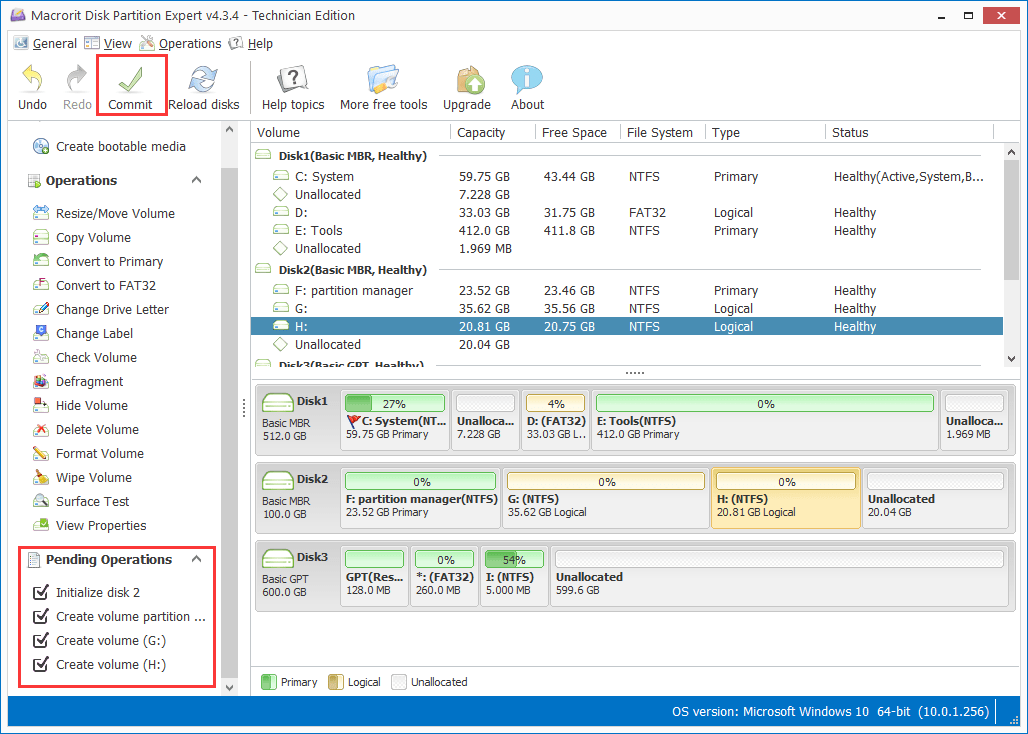Click the View Properties icon
Image resolution: width=1028 pixels, height=734 pixels.
click(41, 525)
